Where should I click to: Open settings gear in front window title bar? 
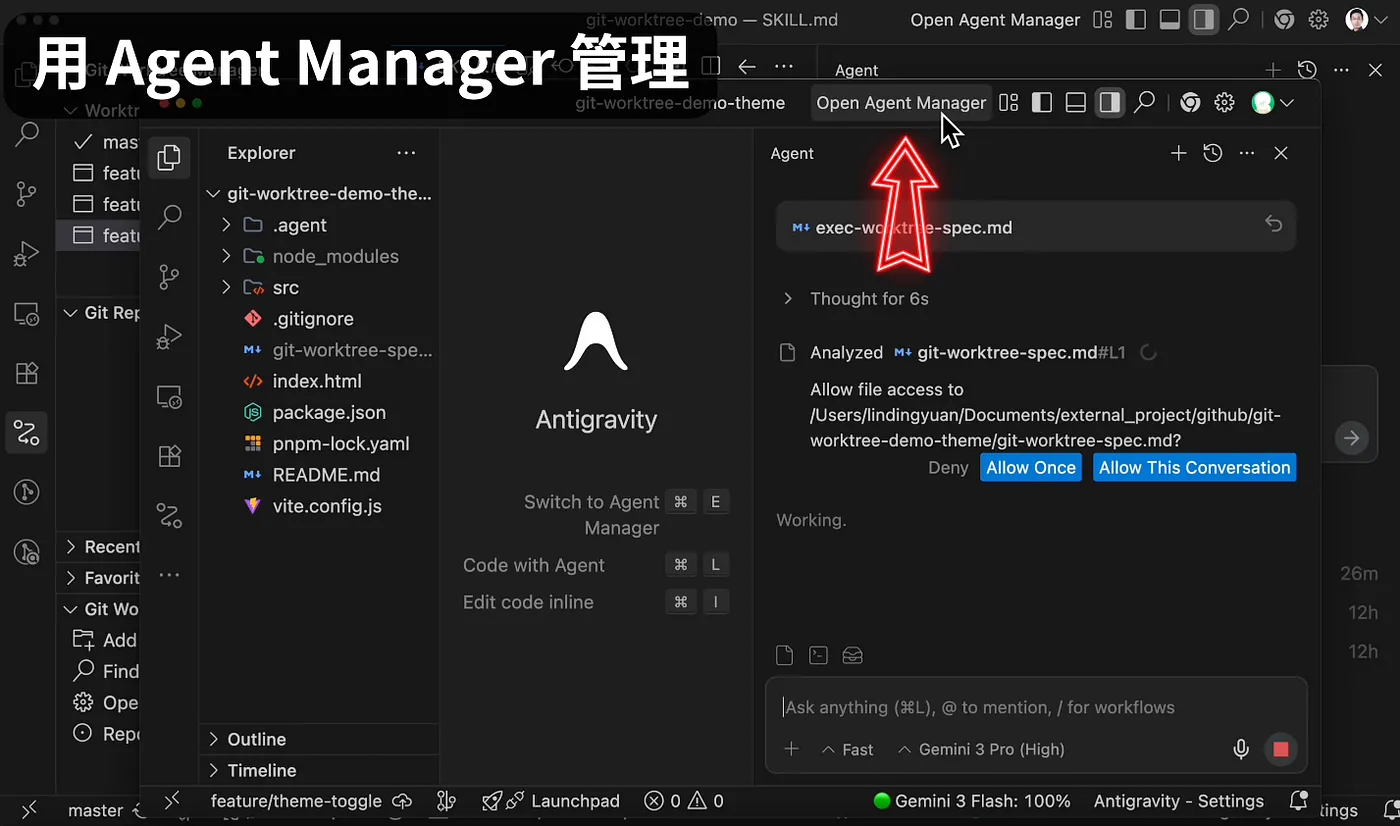tap(1224, 102)
